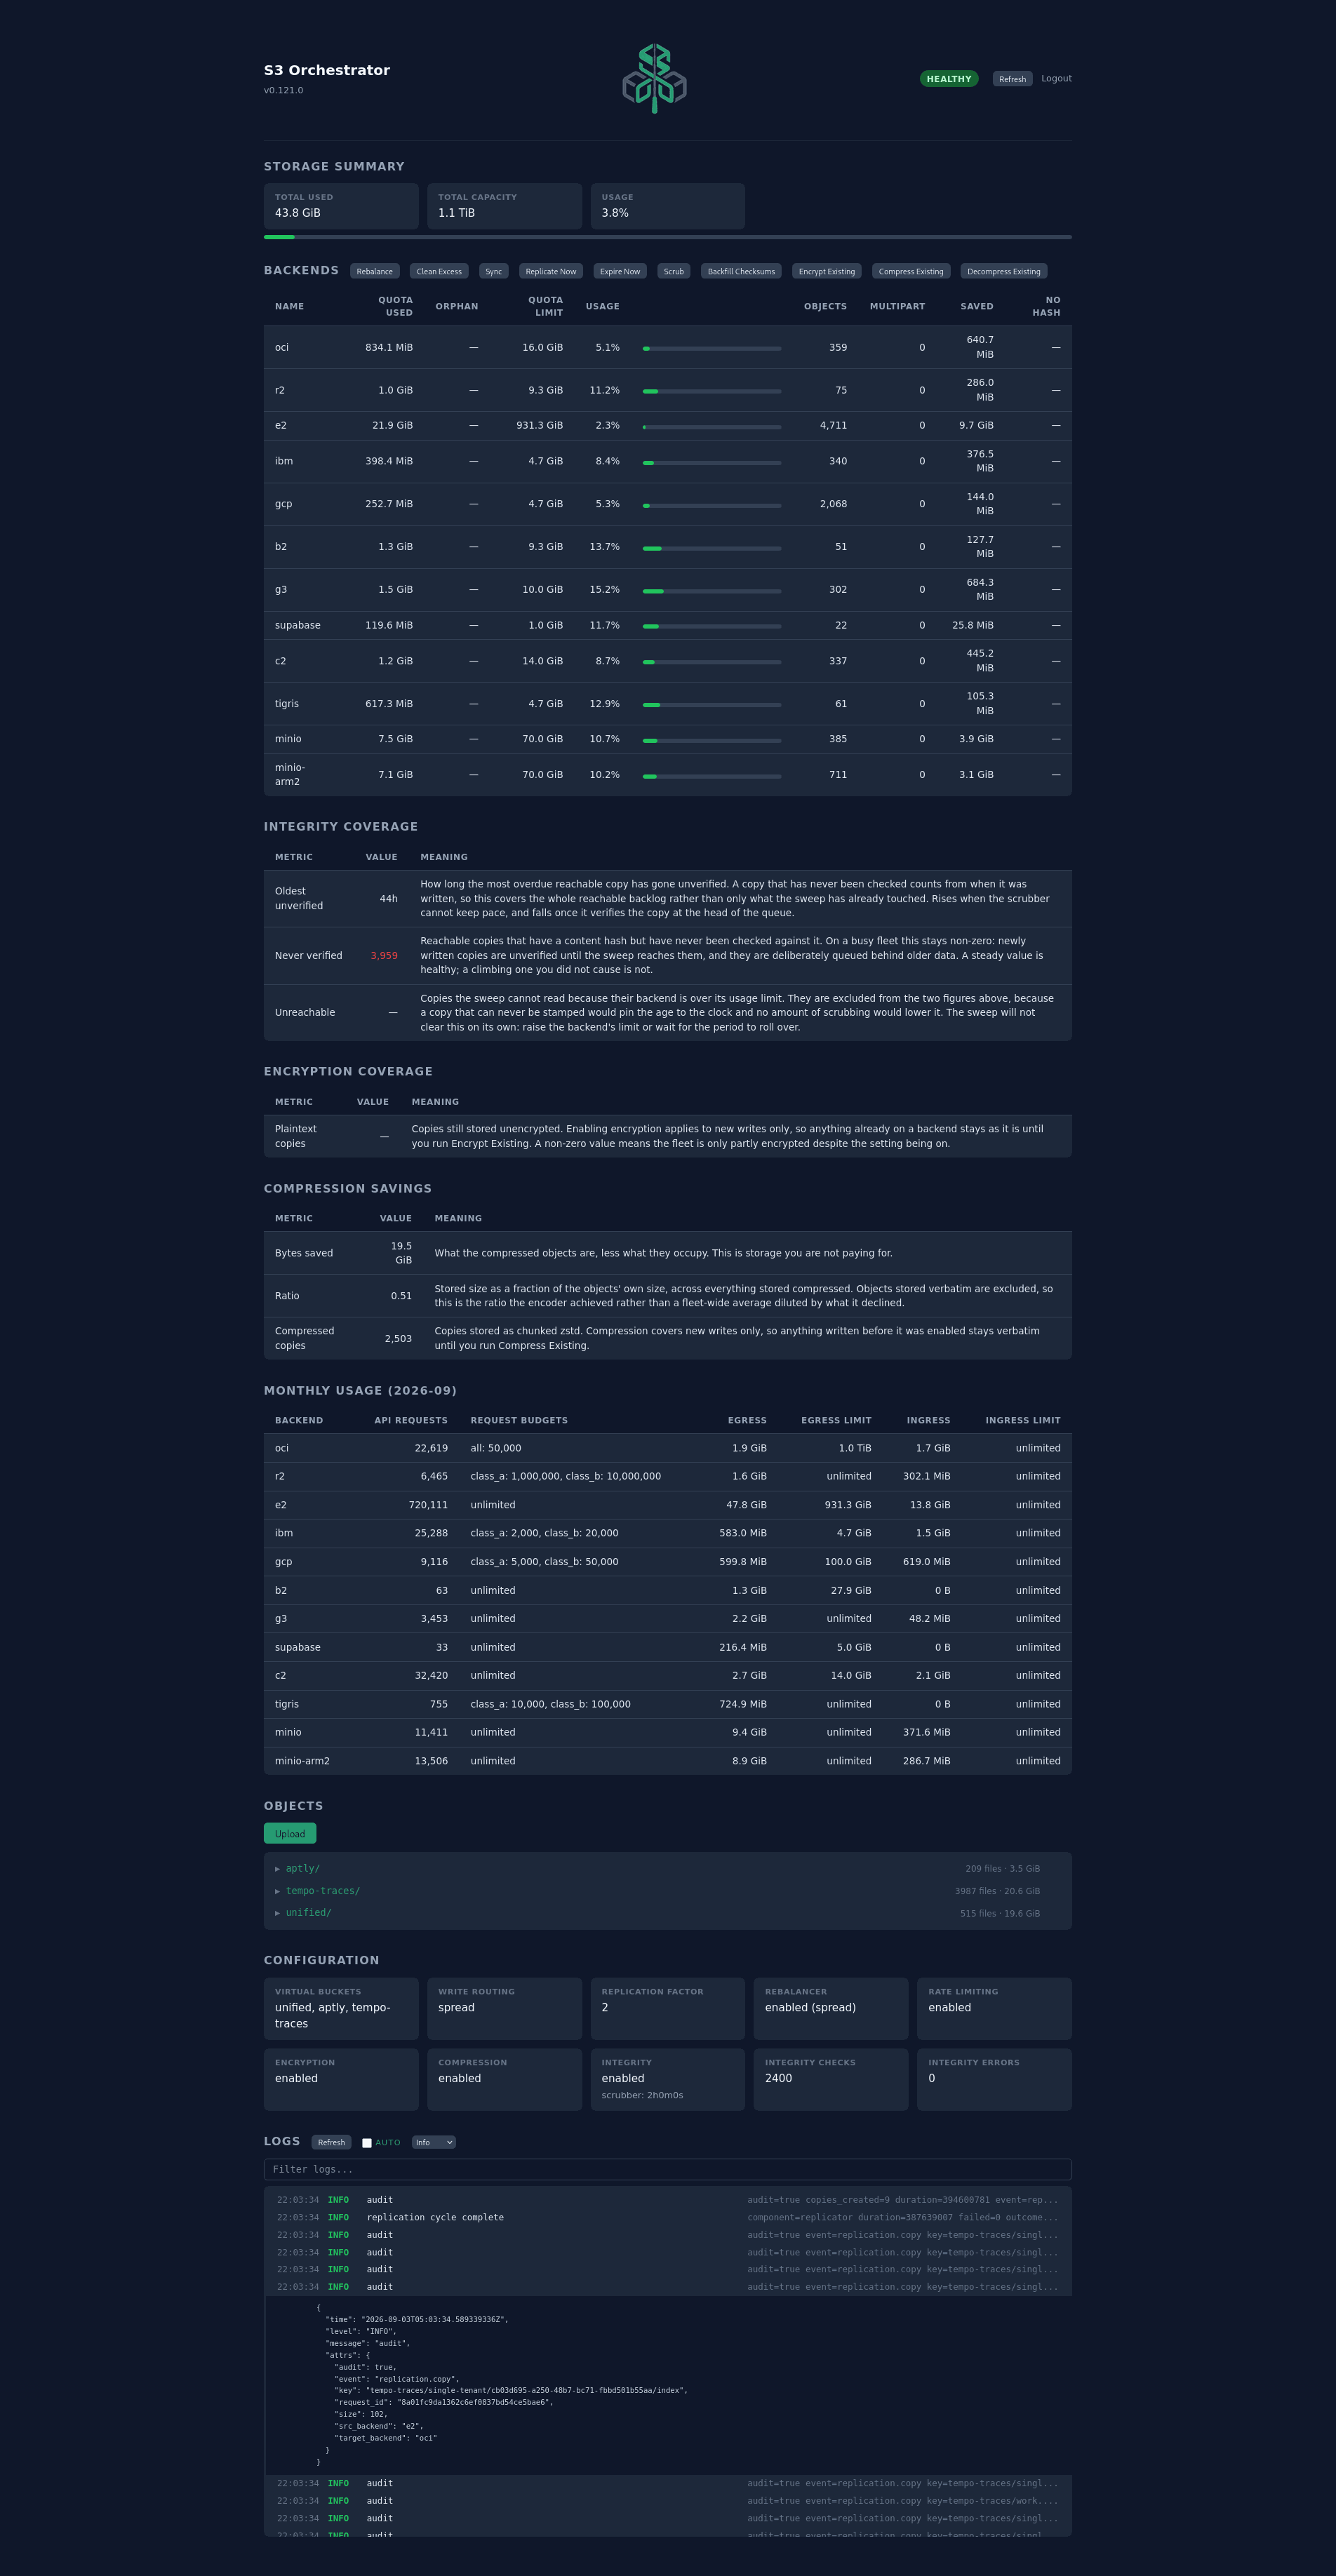Click the WRITE ROUTING spread card
Screen dimensions: 1336x2576
tap(504, 2008)
